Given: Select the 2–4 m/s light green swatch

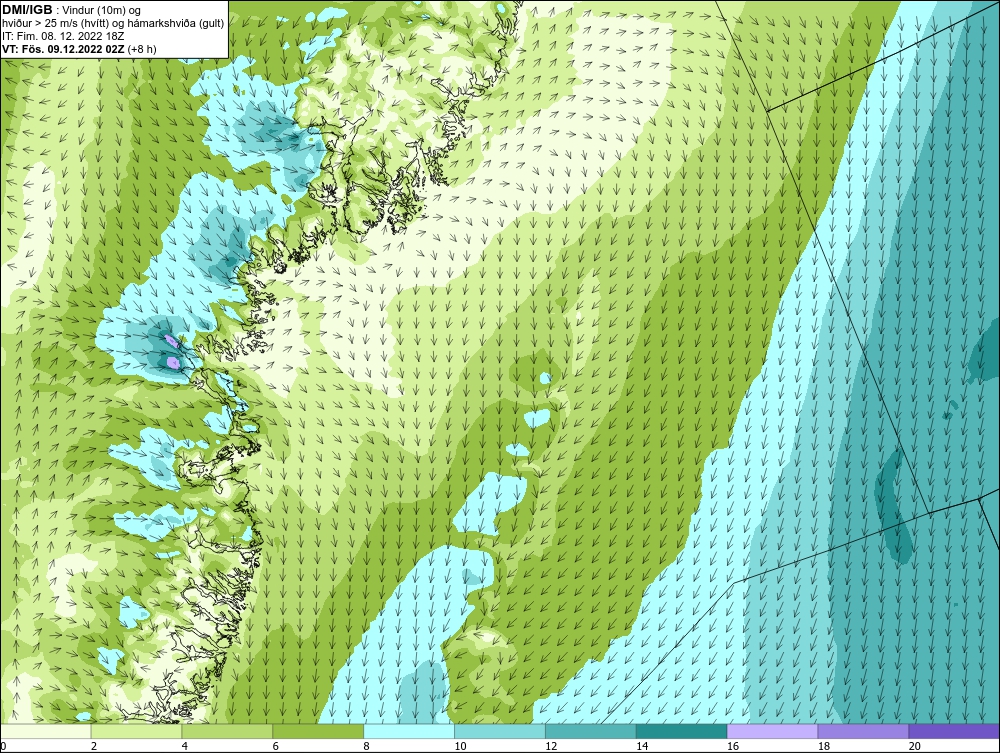Looking at the screenshot, I should [136, 731].
